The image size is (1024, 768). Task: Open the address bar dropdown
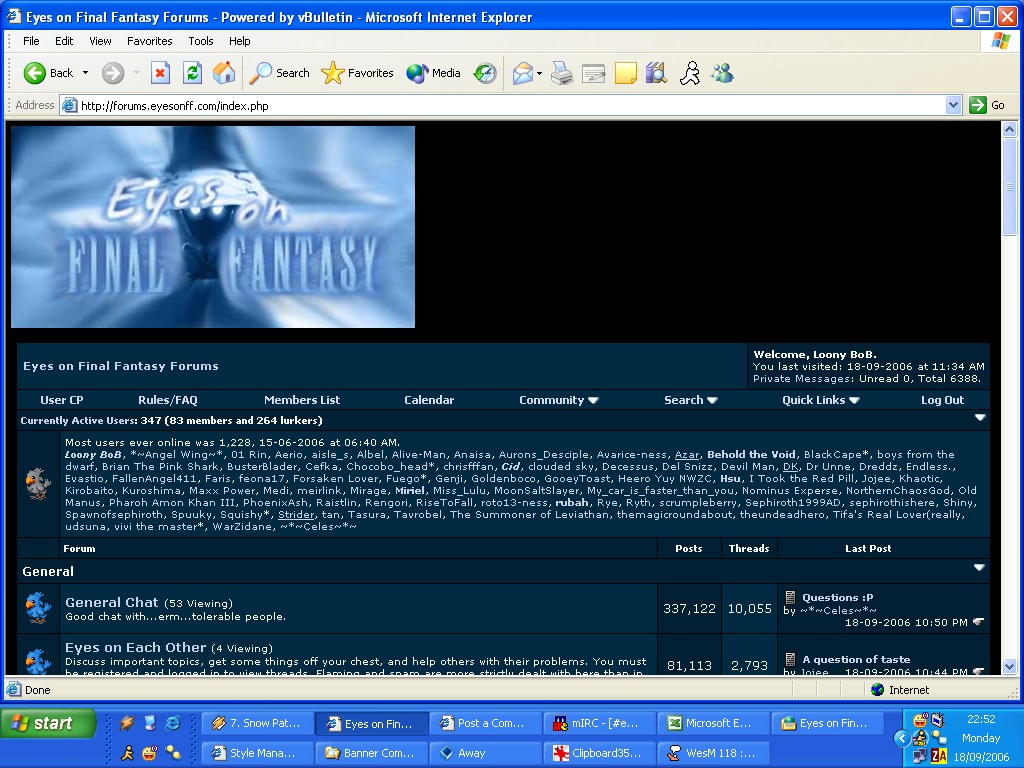click(x=953, y=105)
